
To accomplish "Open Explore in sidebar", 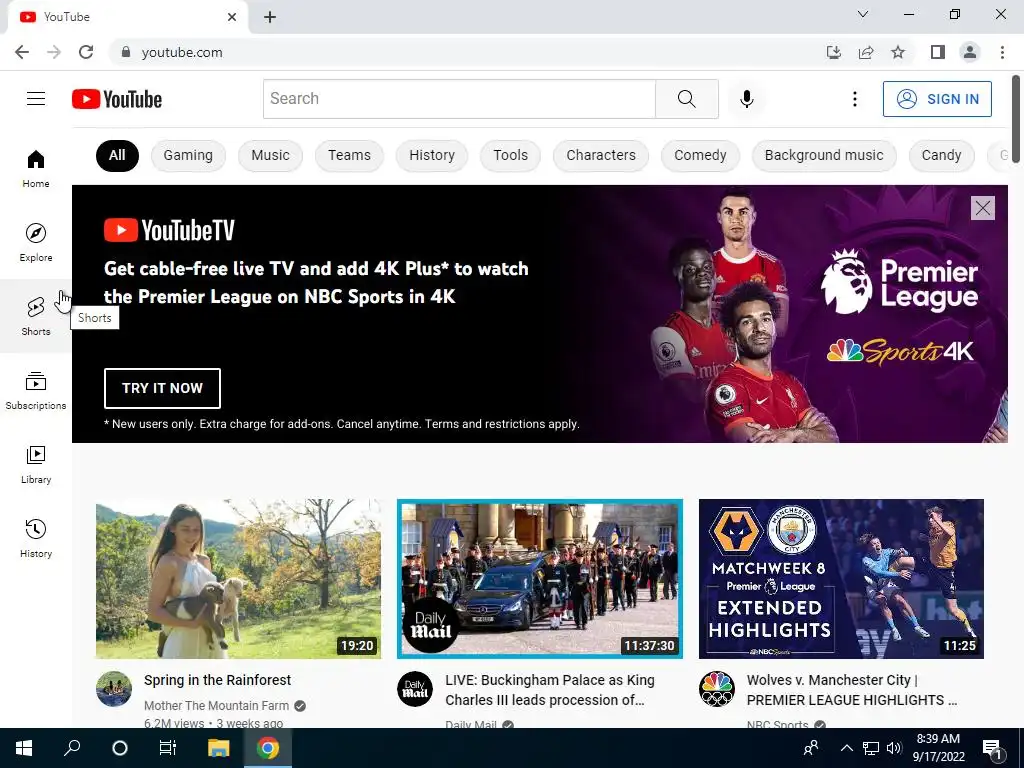I will [36, 242].
